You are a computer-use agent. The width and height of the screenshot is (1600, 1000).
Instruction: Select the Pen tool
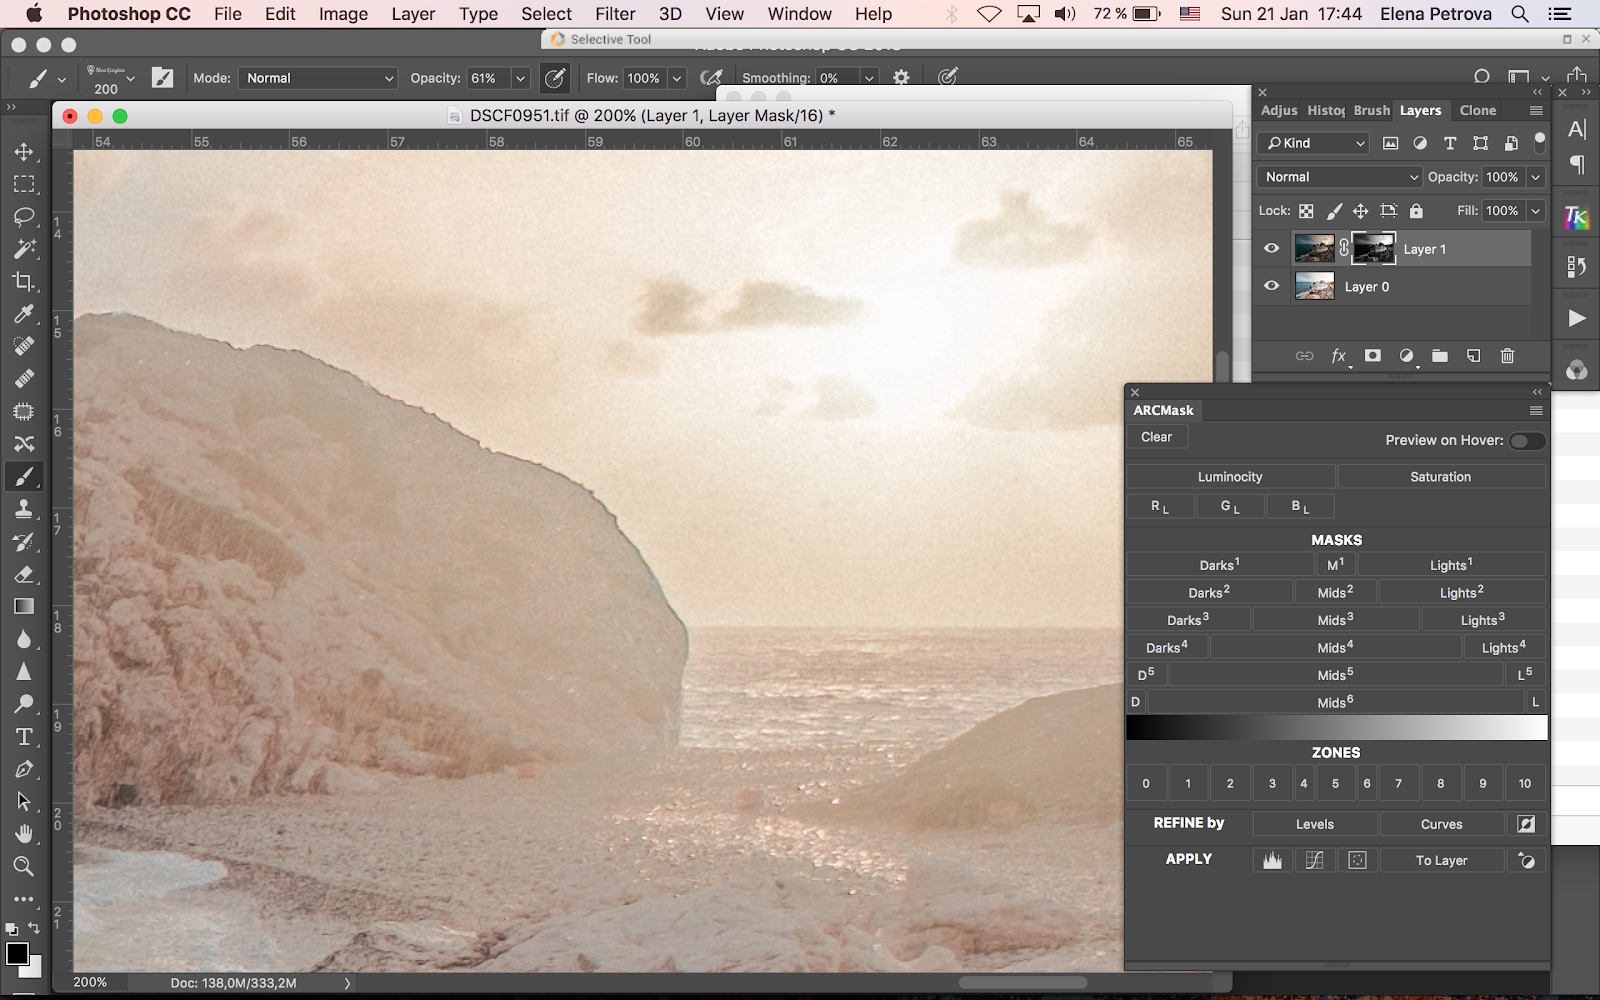[x=24, y=769]
